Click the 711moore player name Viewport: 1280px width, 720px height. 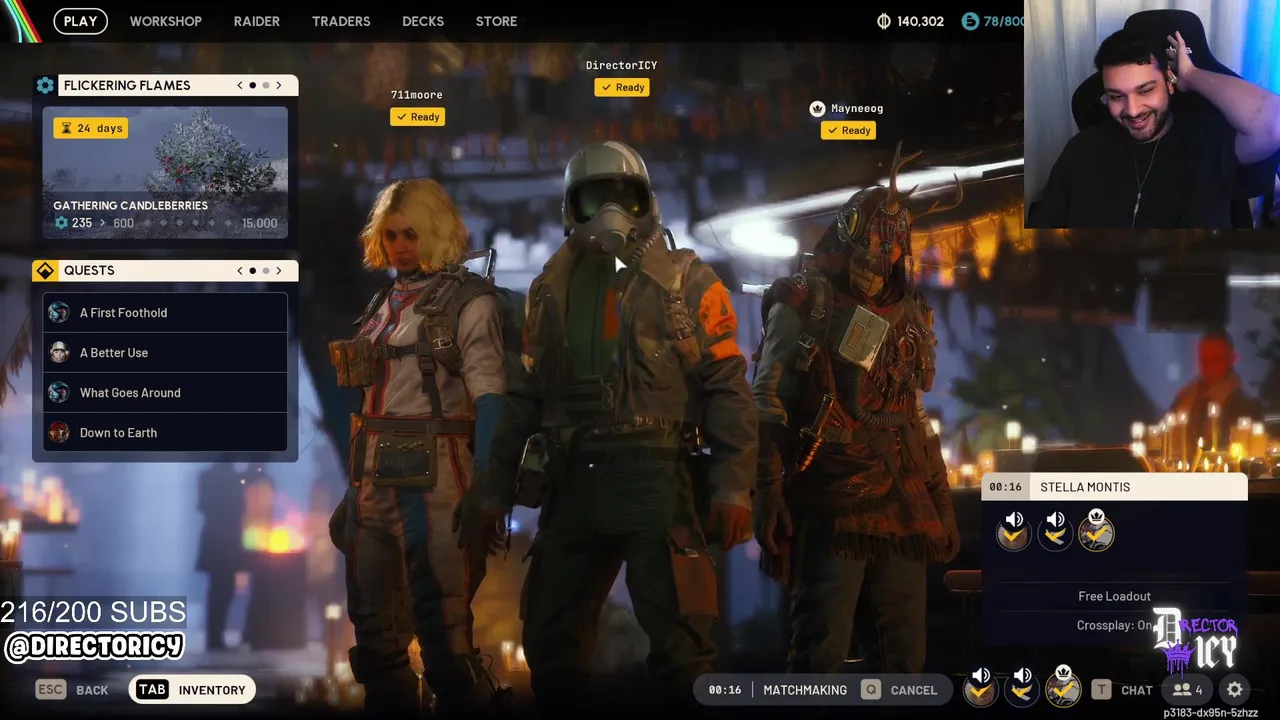click(x=416, y=95)
